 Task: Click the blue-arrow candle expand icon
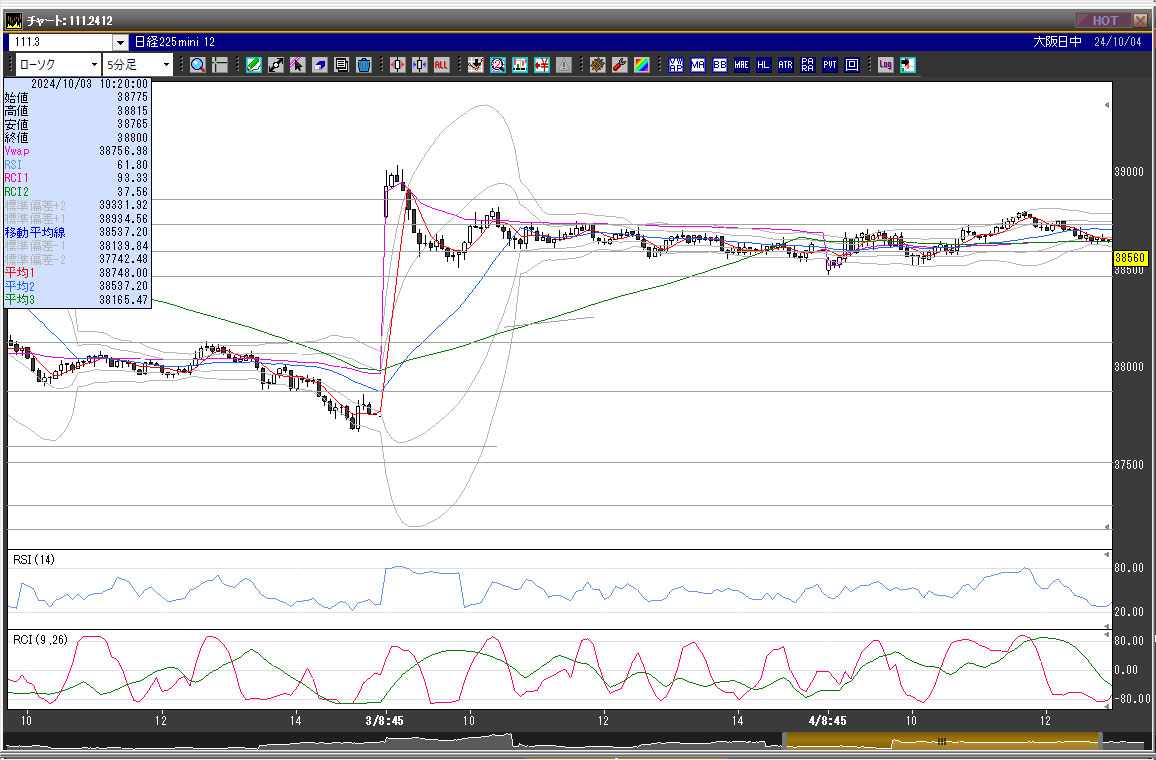[x=419, y=65]
